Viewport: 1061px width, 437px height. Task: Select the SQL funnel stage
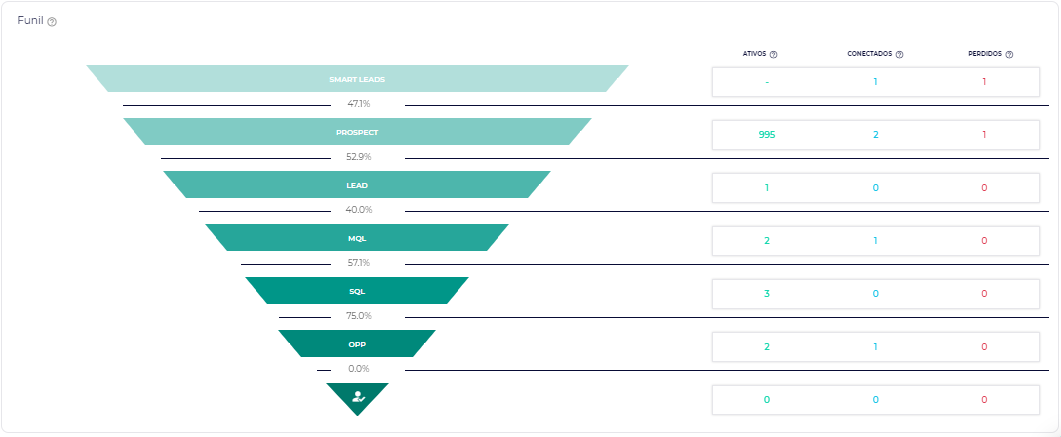tap(357, 291)
